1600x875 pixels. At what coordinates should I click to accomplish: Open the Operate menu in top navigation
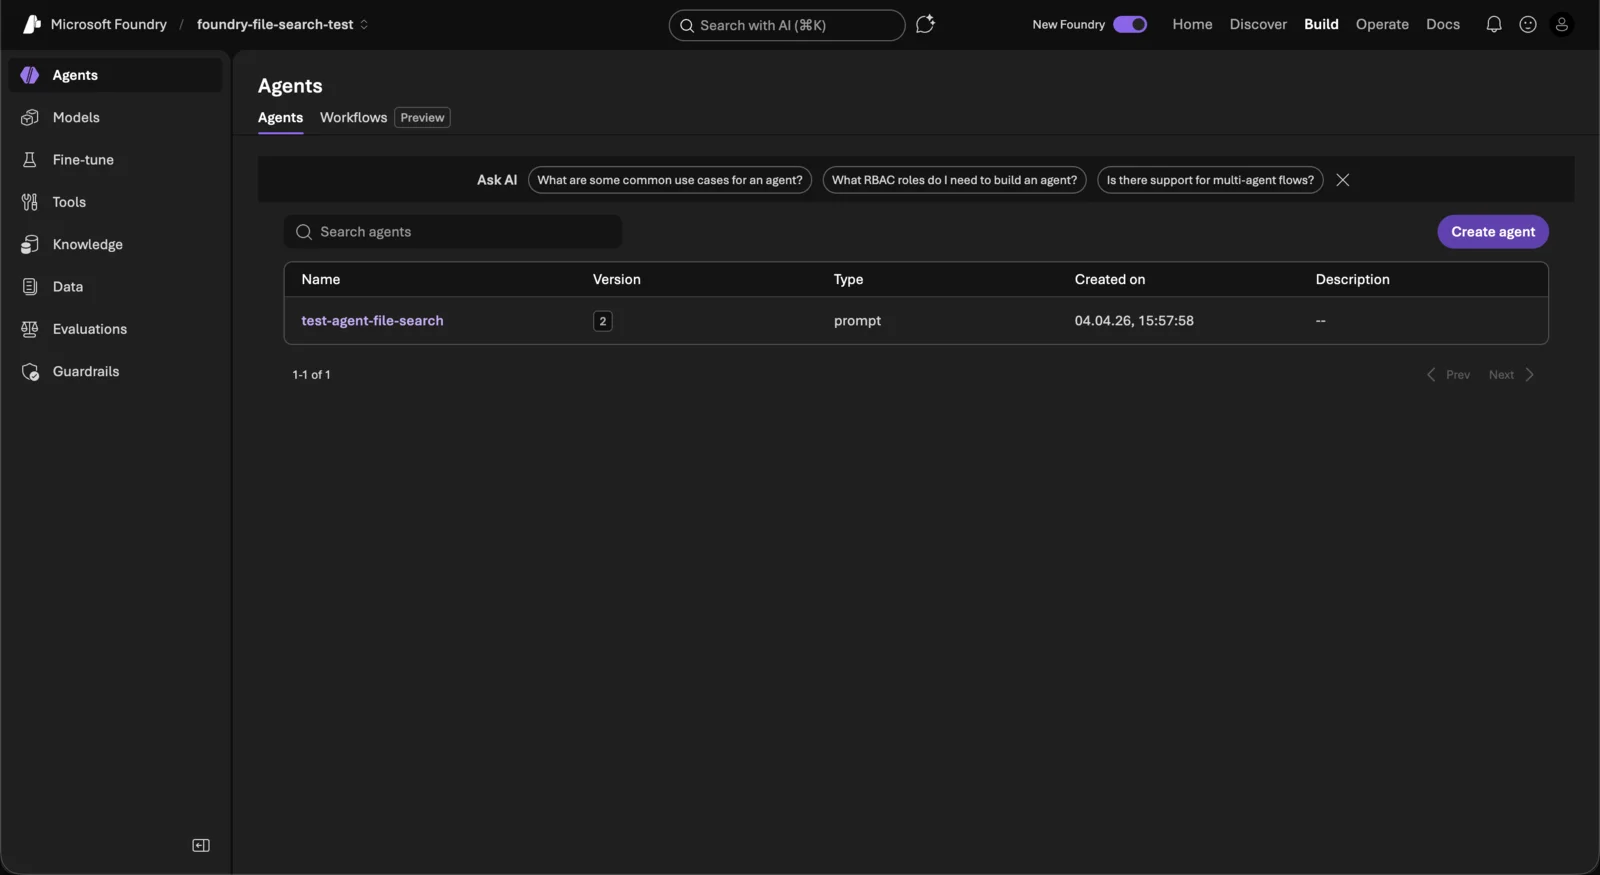click(1381, 24)
